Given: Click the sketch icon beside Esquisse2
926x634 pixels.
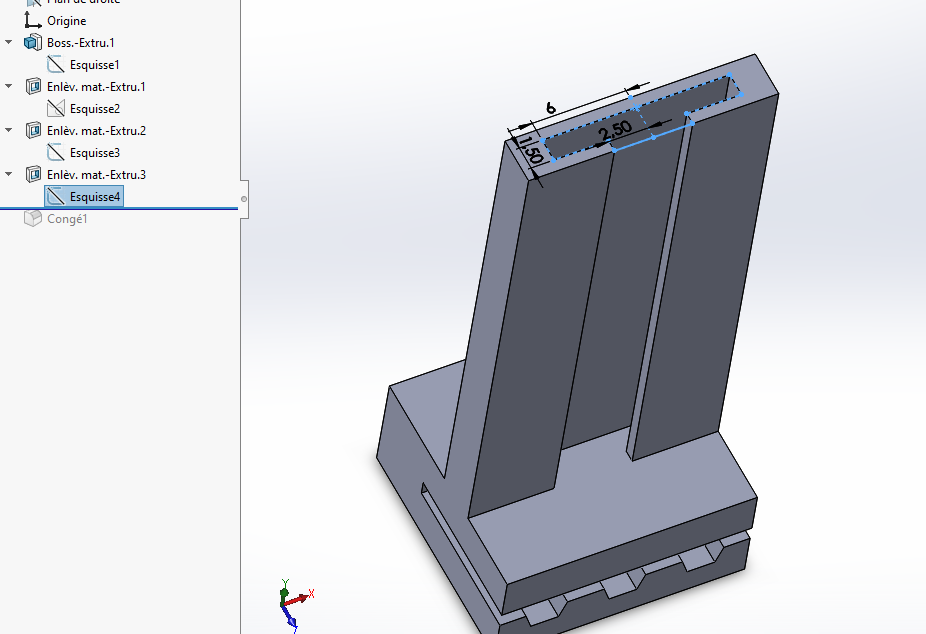Looking at the screenshot, I should [x=56, y=109].
